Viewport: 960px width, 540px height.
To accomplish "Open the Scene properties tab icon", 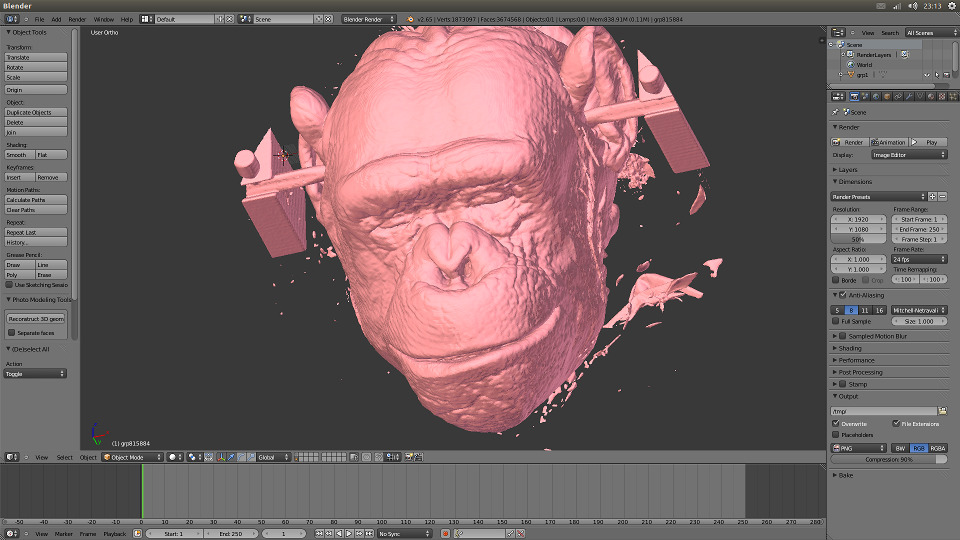I will click(x=865, y=97).
